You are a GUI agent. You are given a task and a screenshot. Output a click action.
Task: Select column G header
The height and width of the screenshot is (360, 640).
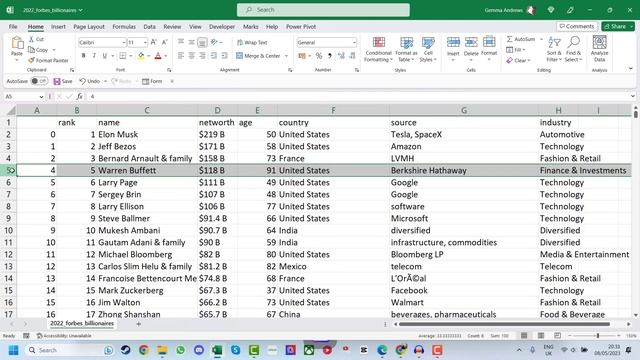coord(464,110)
